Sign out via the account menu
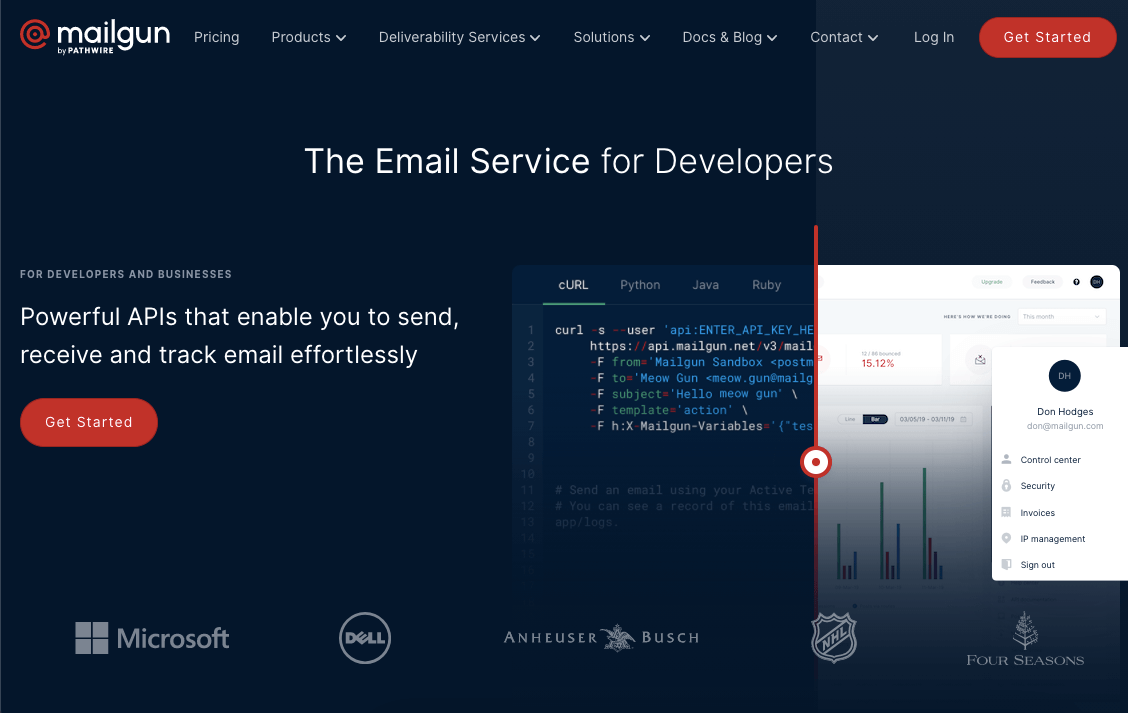 click(x=1036, y=564)
